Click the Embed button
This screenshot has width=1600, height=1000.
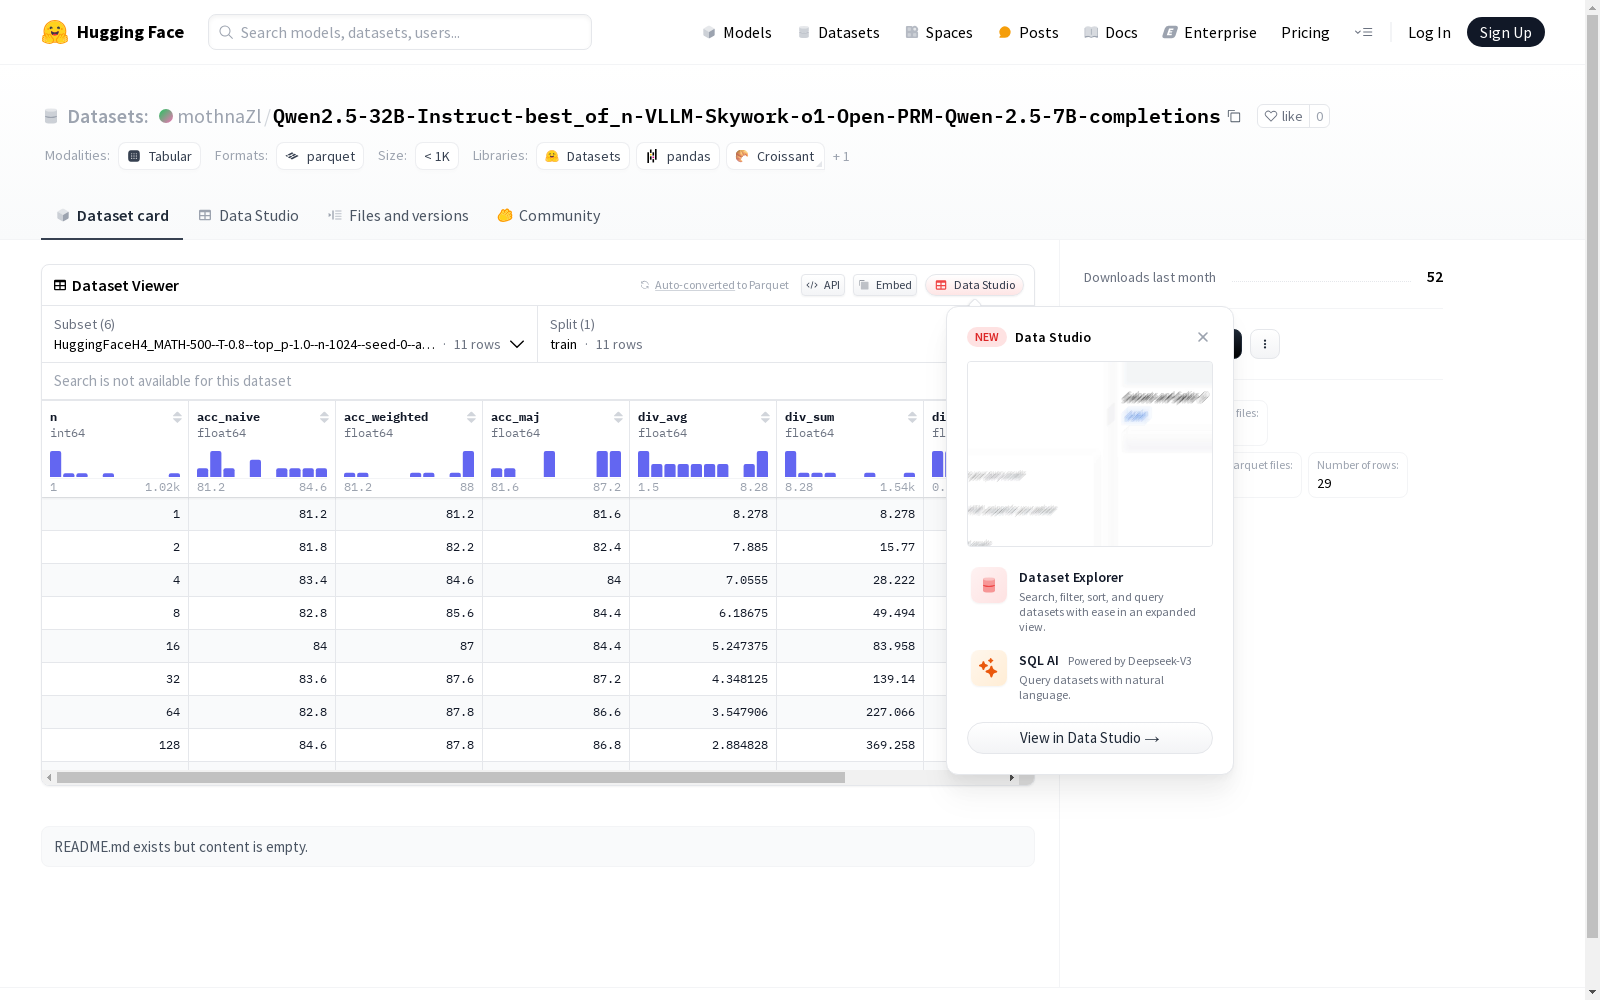tap(885, 285)
